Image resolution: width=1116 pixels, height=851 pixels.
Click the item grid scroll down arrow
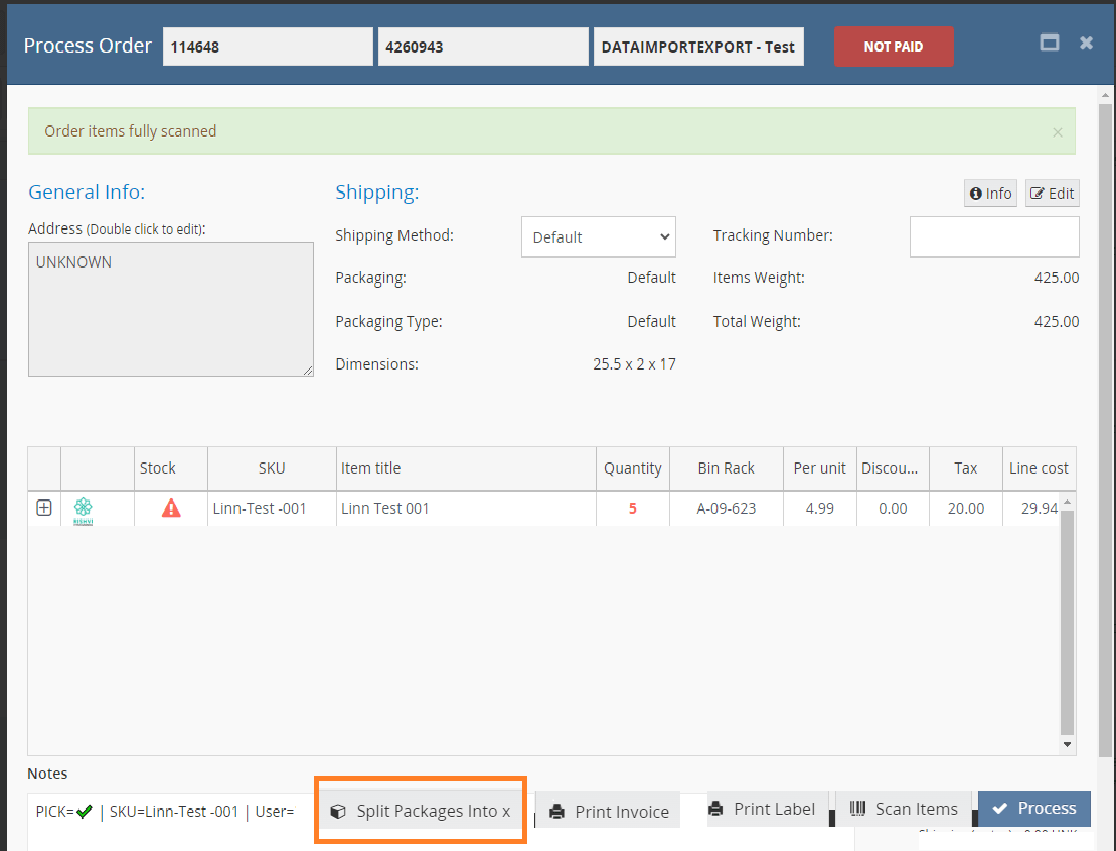[x=1067, y=744]
